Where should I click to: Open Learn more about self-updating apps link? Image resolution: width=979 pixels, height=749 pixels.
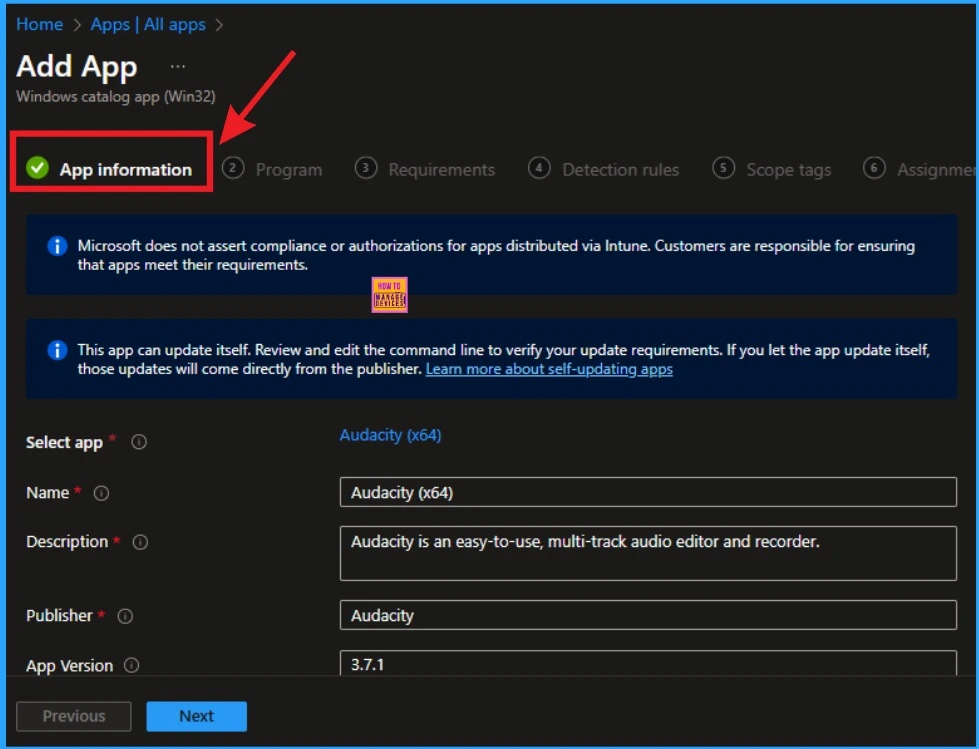click(549, 369)
